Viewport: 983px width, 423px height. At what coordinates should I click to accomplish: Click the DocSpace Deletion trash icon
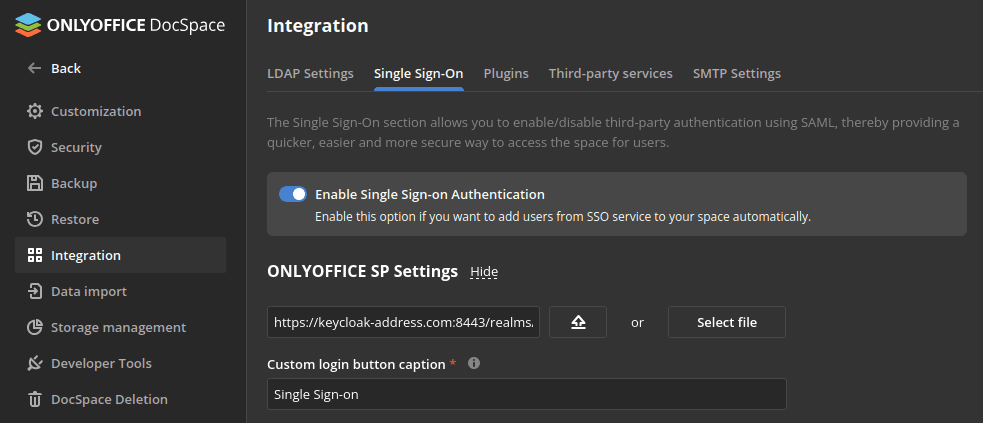tap(34, 399)
